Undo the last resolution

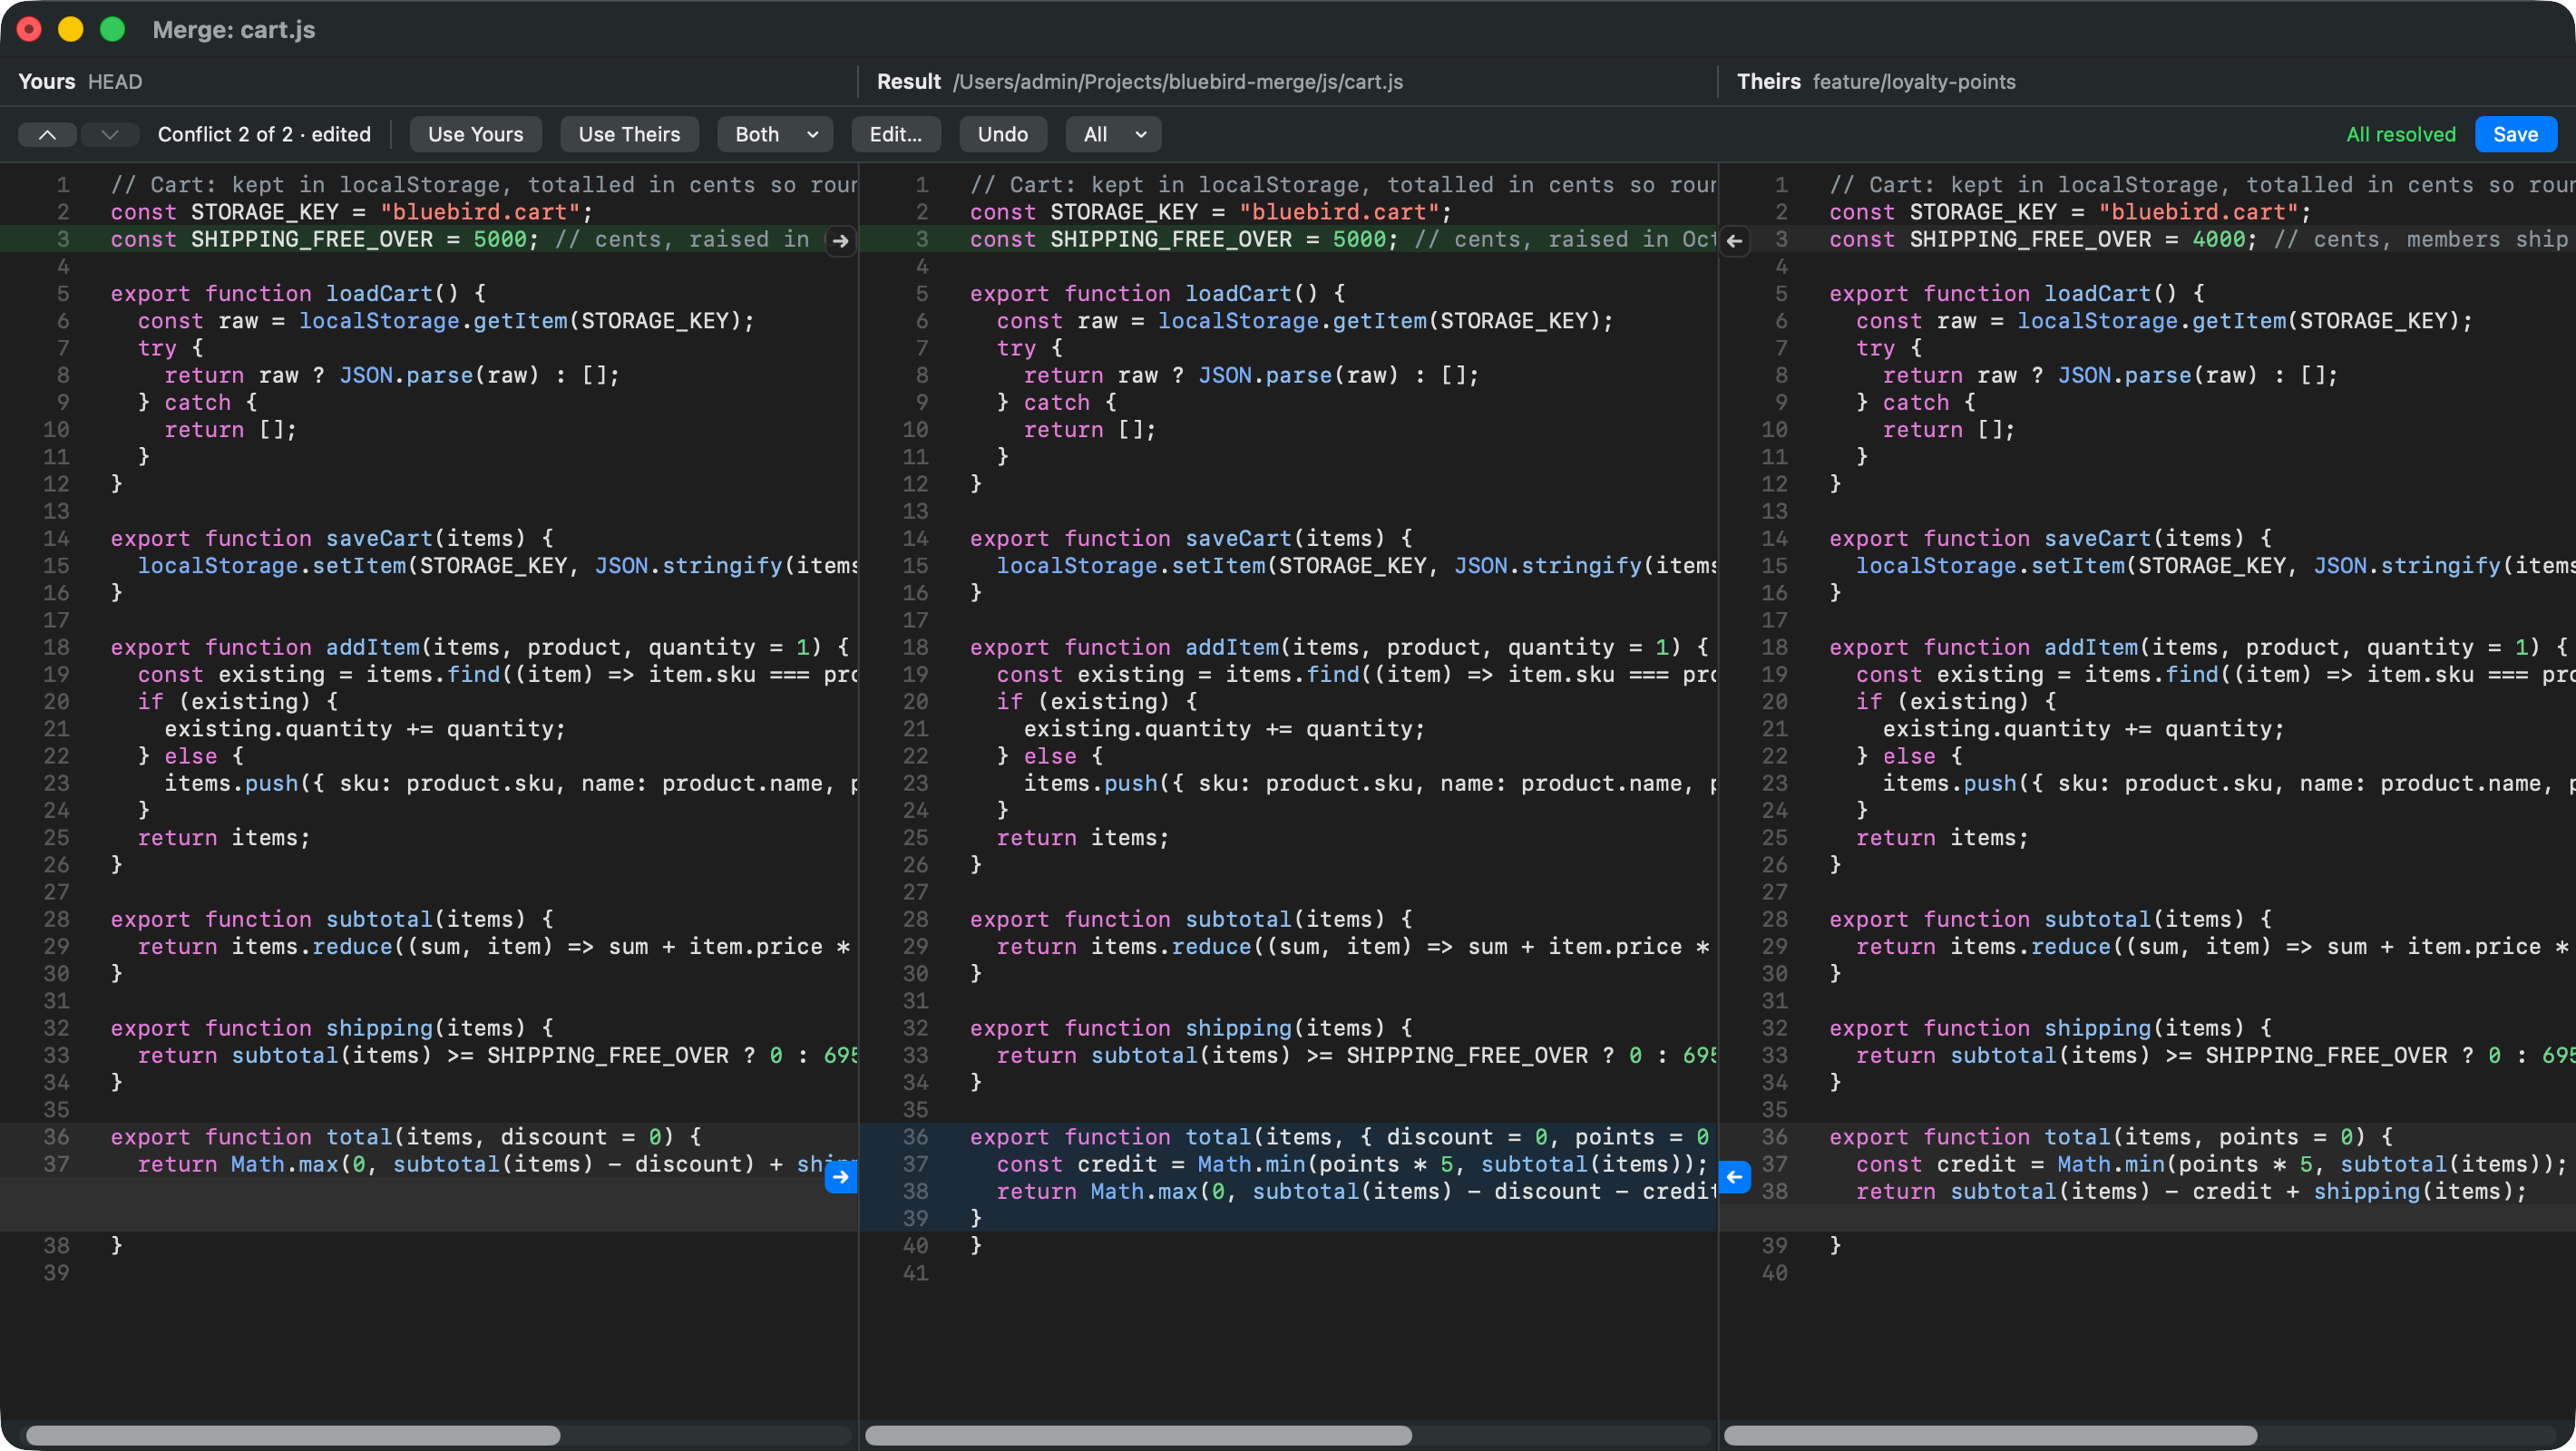[1002, 134]
